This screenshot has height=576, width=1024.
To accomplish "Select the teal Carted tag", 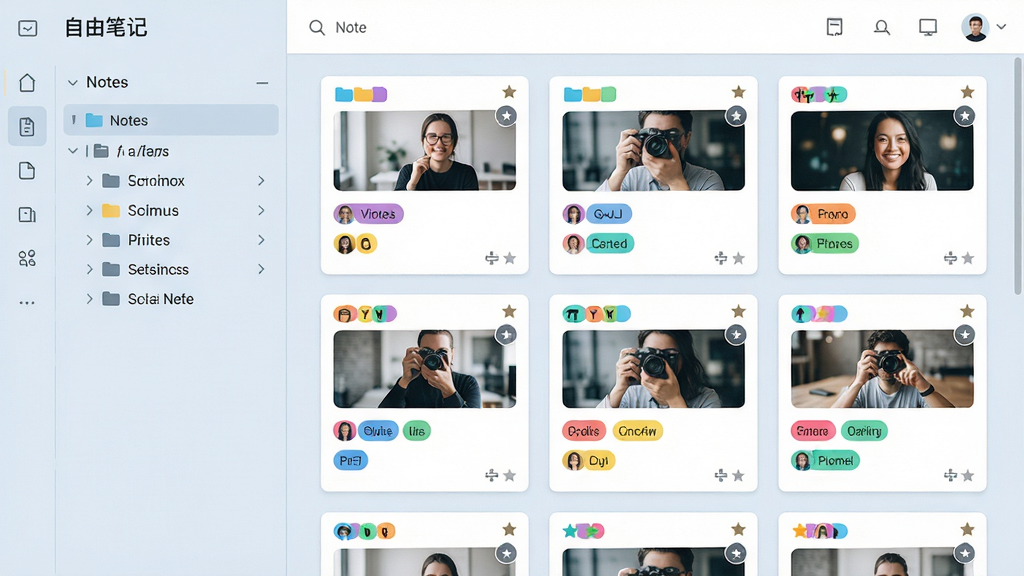I will pyautogui.click(x=609, y=244).
